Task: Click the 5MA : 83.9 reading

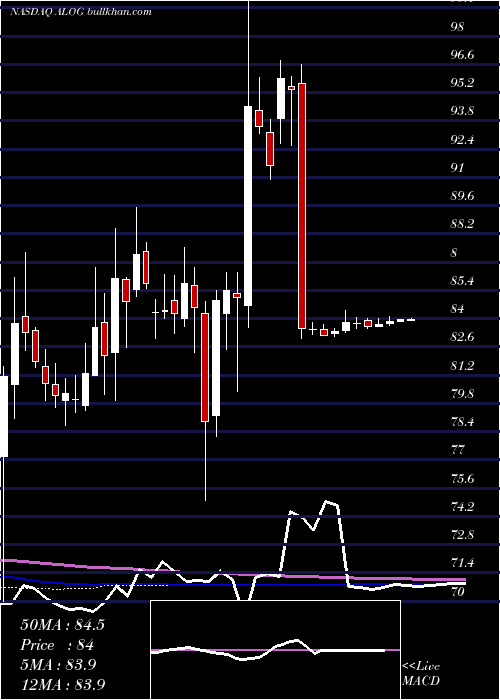Action: 58,665
